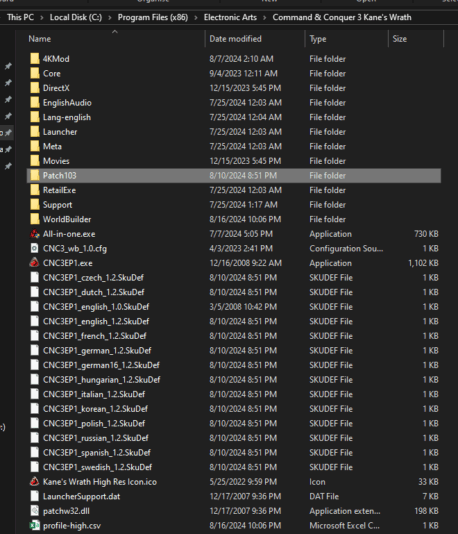The image size is (458, 534).
Task: Click the 33 KB size of the .ico file
Action: 428,482
